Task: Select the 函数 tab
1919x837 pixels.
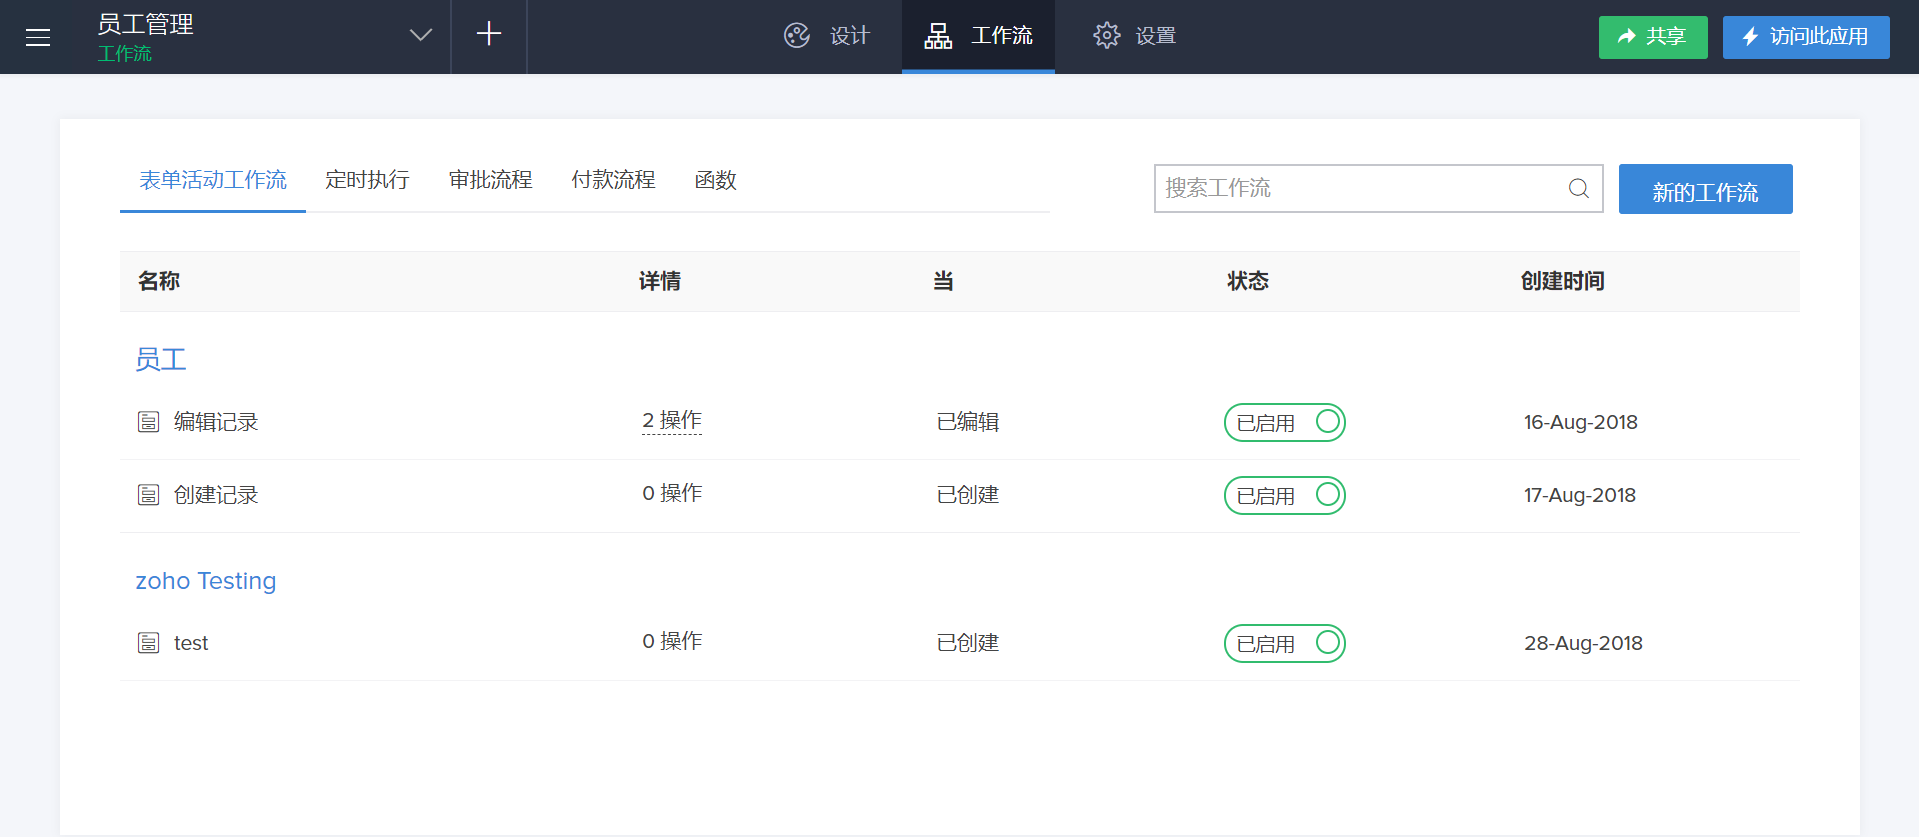Action: pos(715,180)
